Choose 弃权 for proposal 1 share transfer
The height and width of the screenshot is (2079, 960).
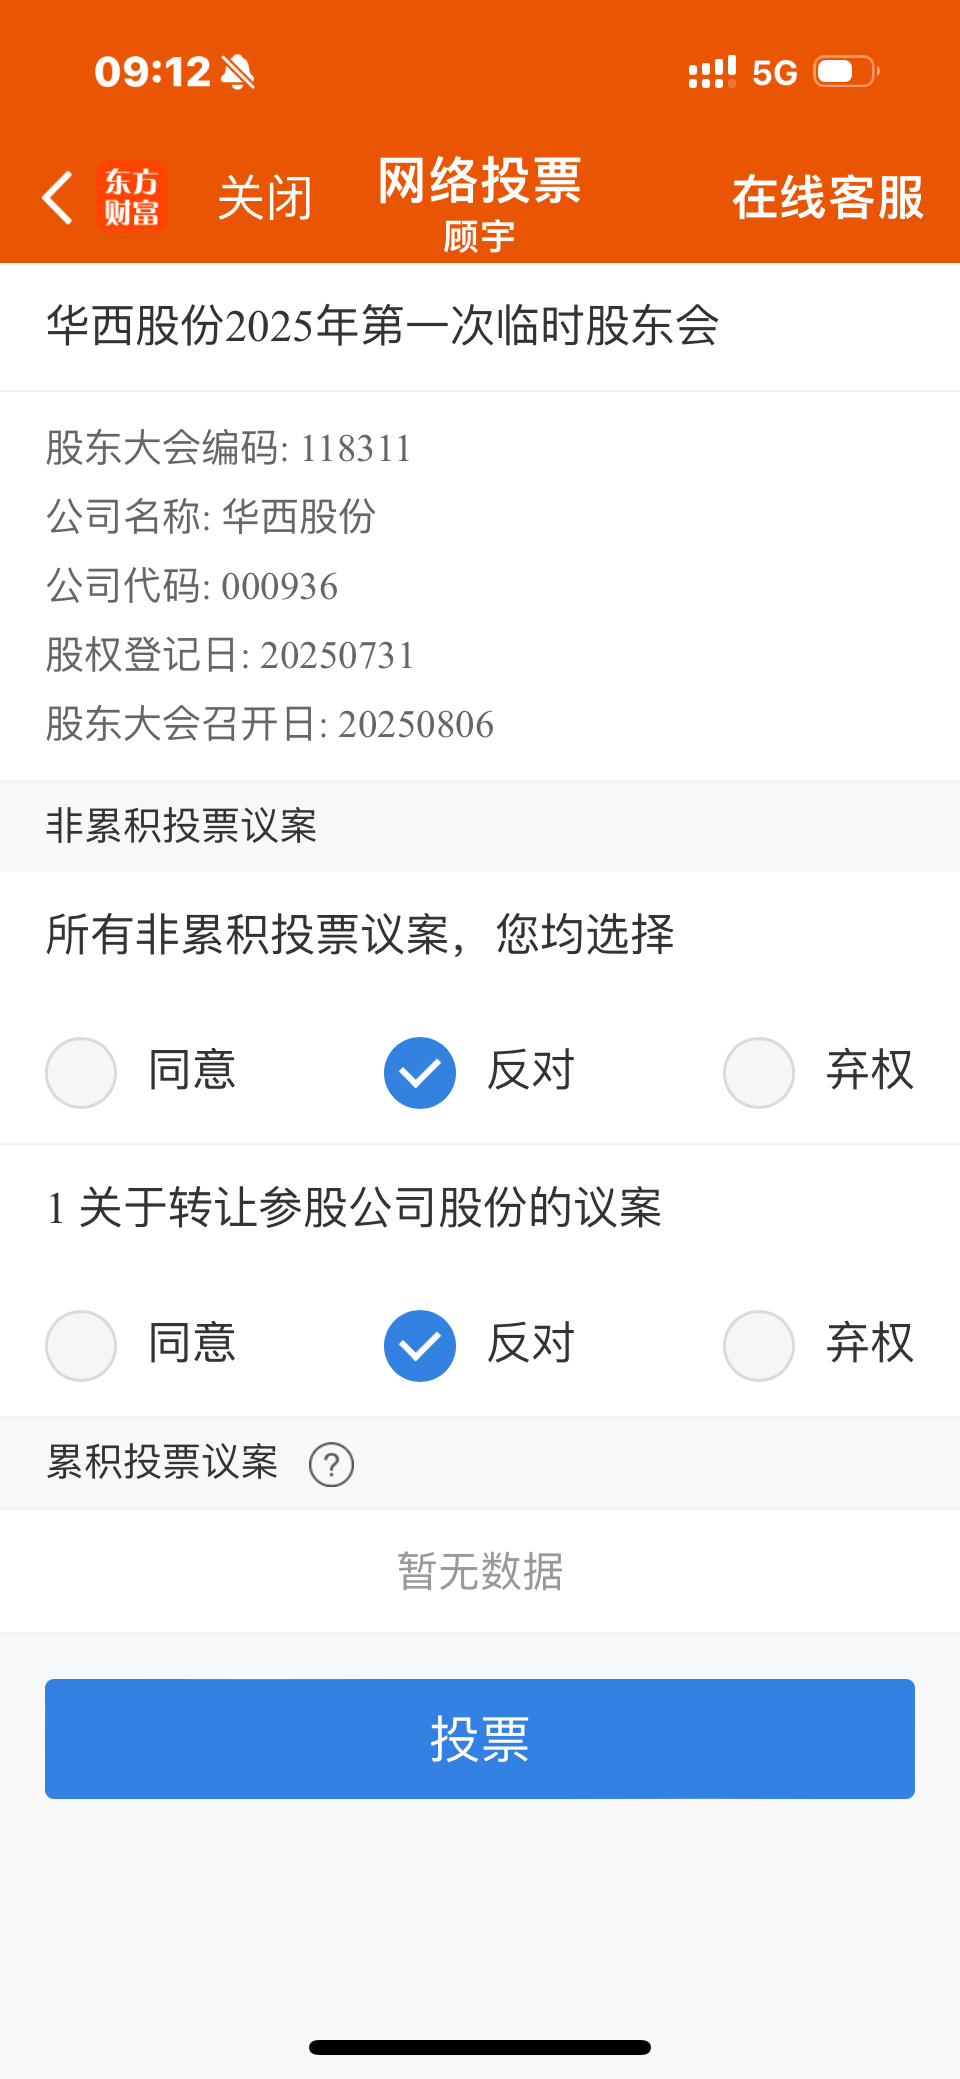[x=819, y=1345]
